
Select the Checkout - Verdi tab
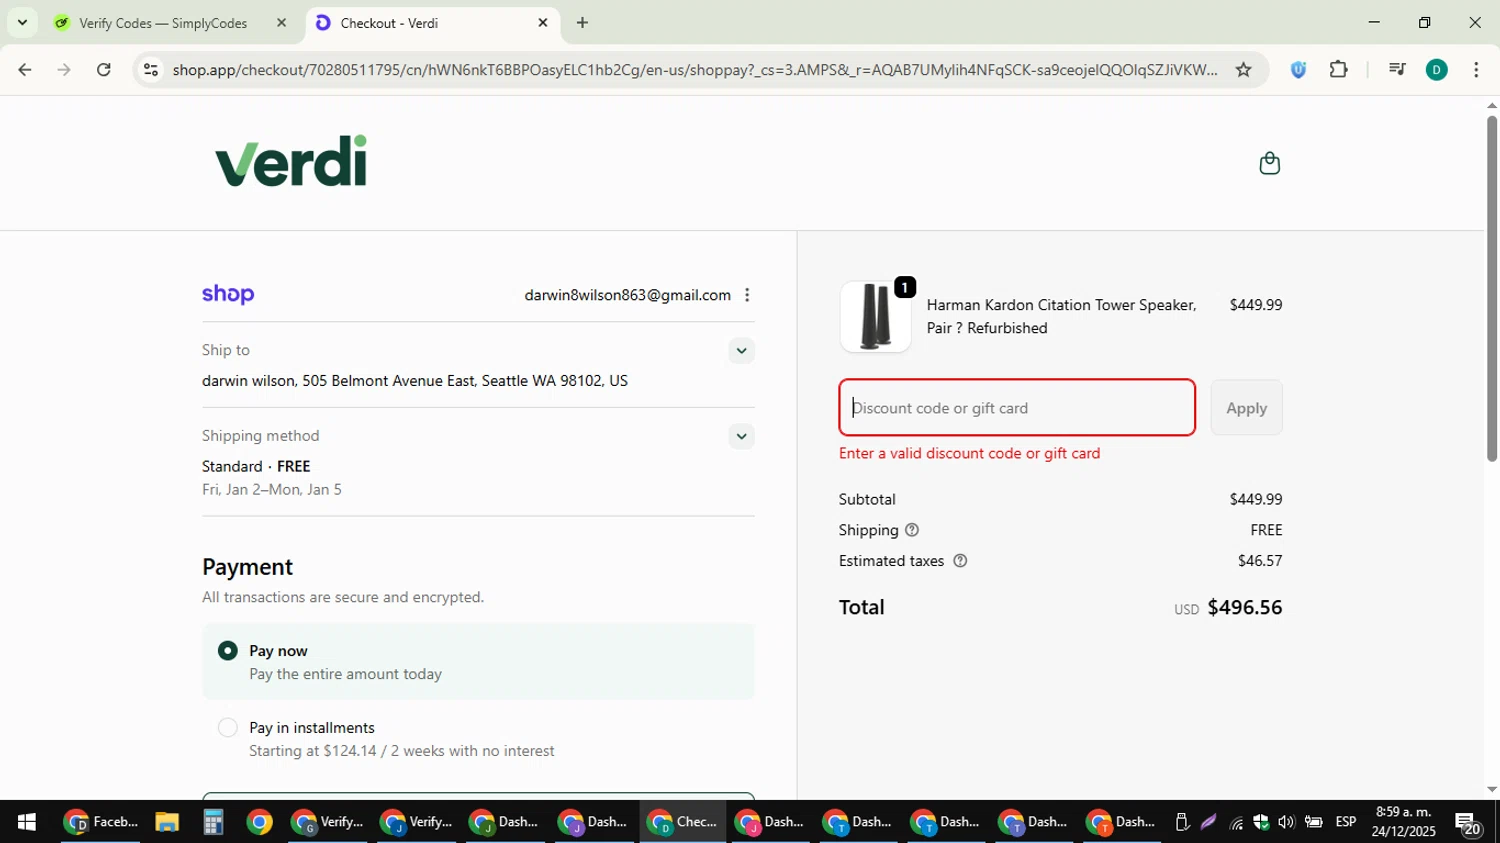(432, 22)
